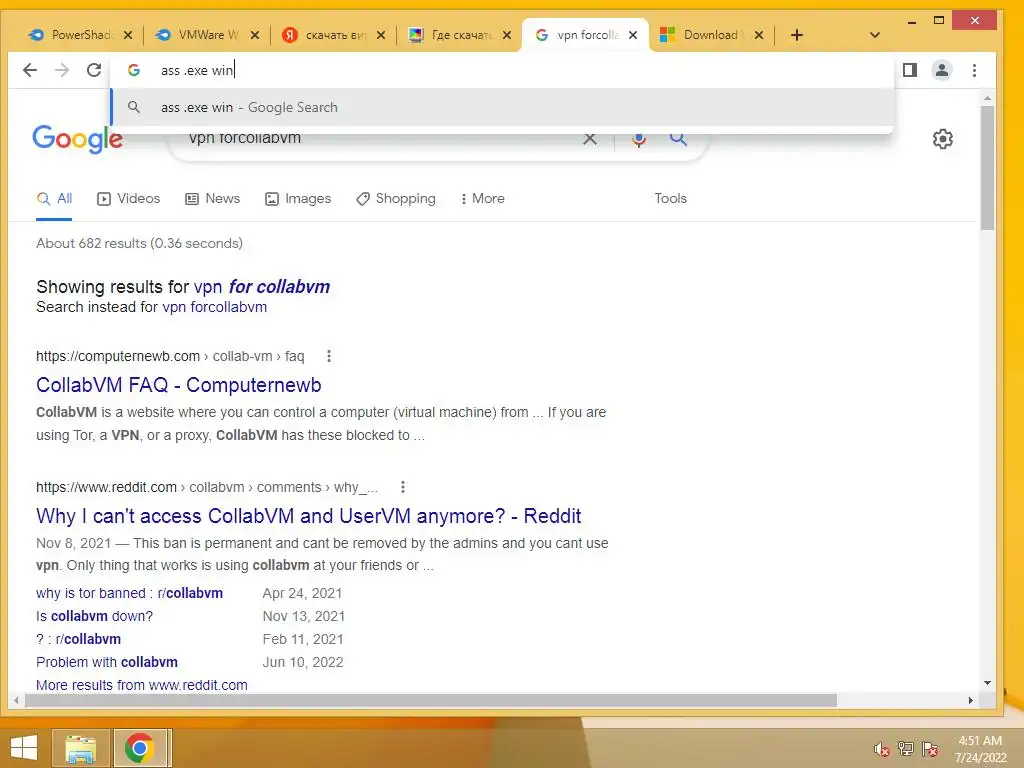Switch to News results
This screenshot has height=768, width=1024.
213,199
